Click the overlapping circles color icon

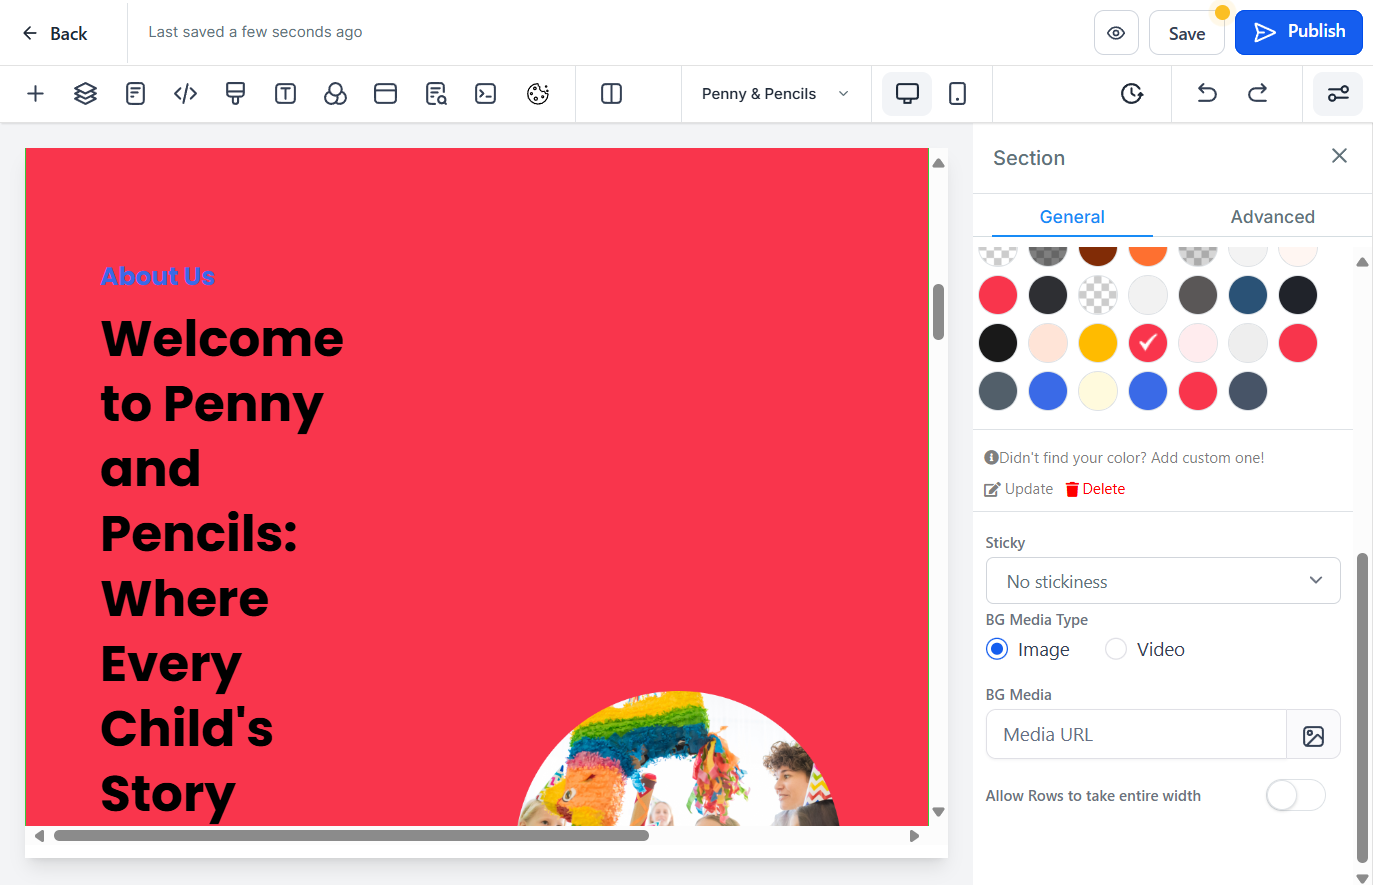point(335,94)
